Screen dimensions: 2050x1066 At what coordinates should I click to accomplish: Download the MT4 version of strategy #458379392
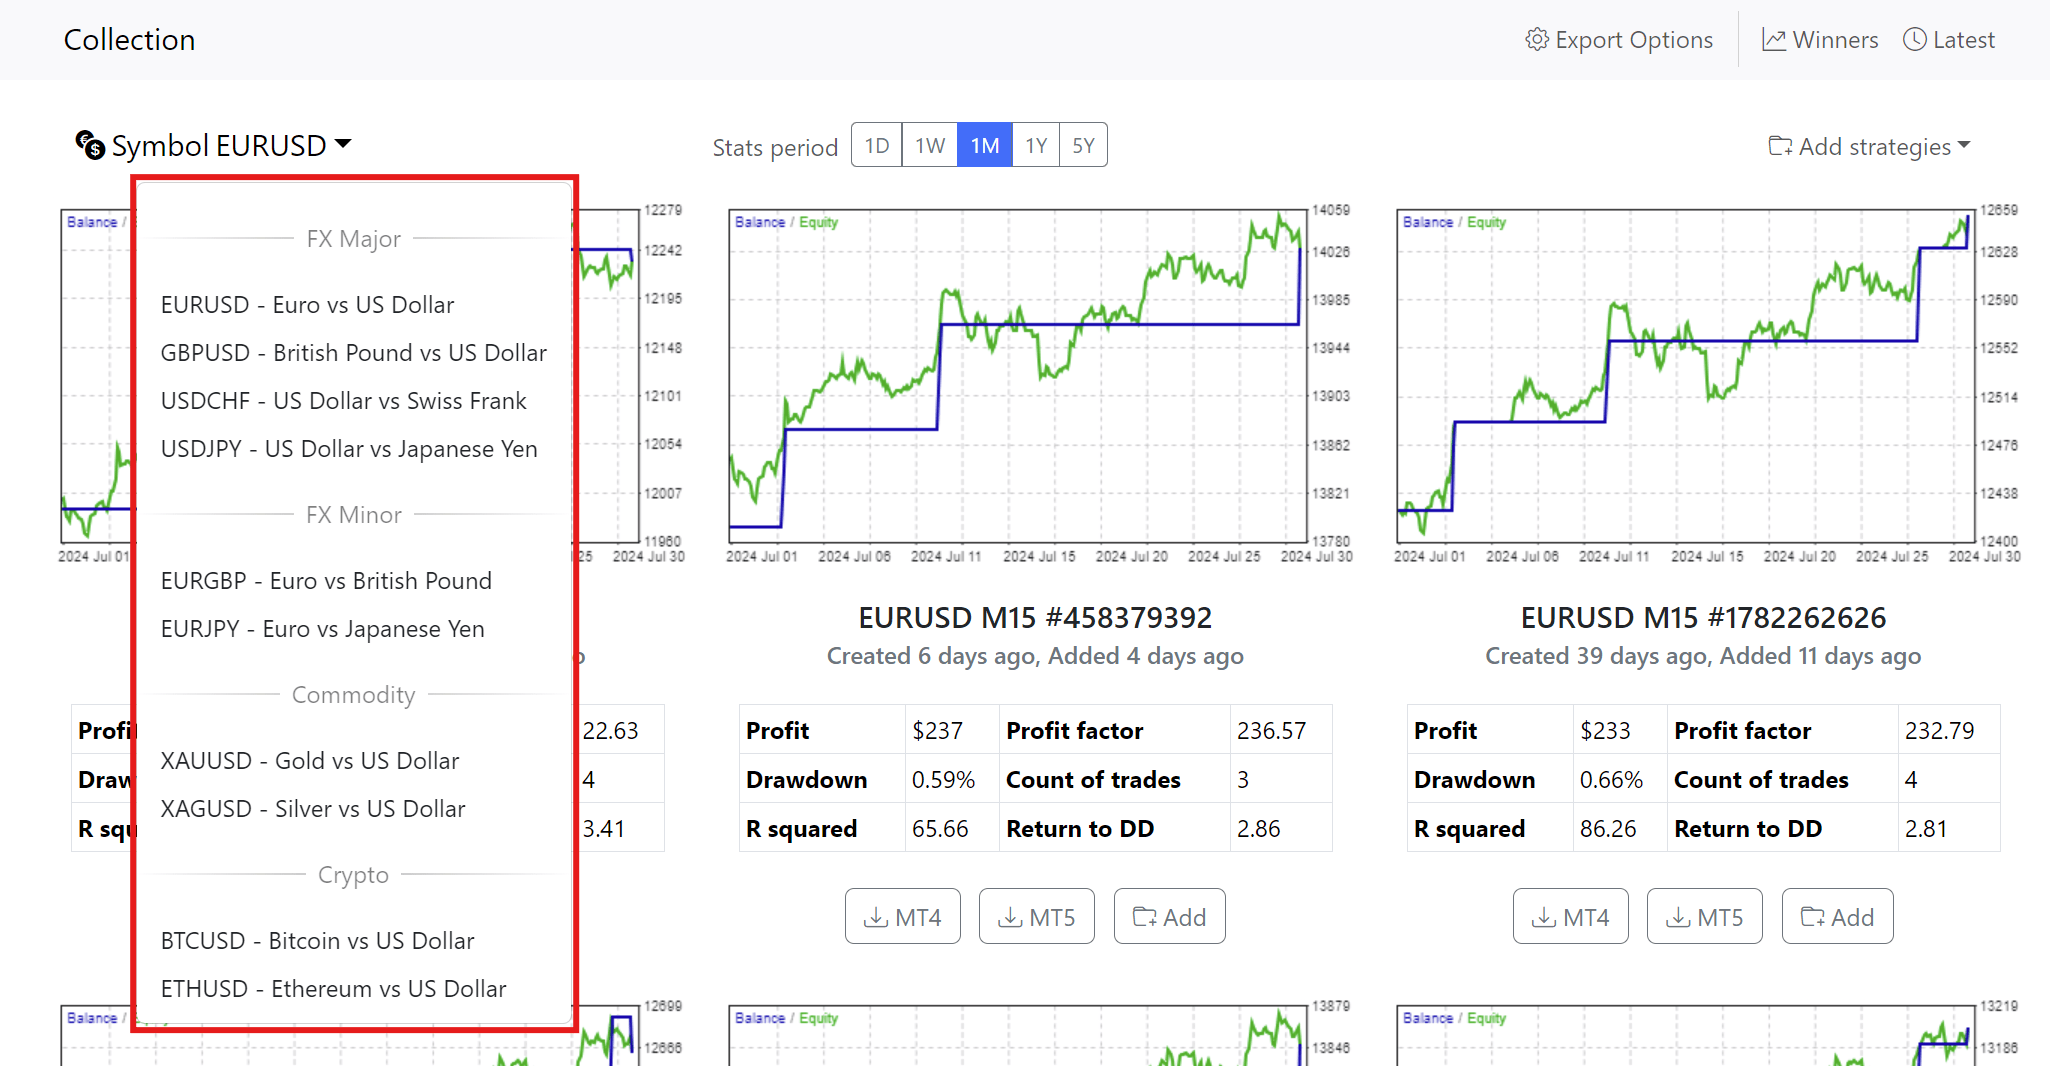click(902, 915)
